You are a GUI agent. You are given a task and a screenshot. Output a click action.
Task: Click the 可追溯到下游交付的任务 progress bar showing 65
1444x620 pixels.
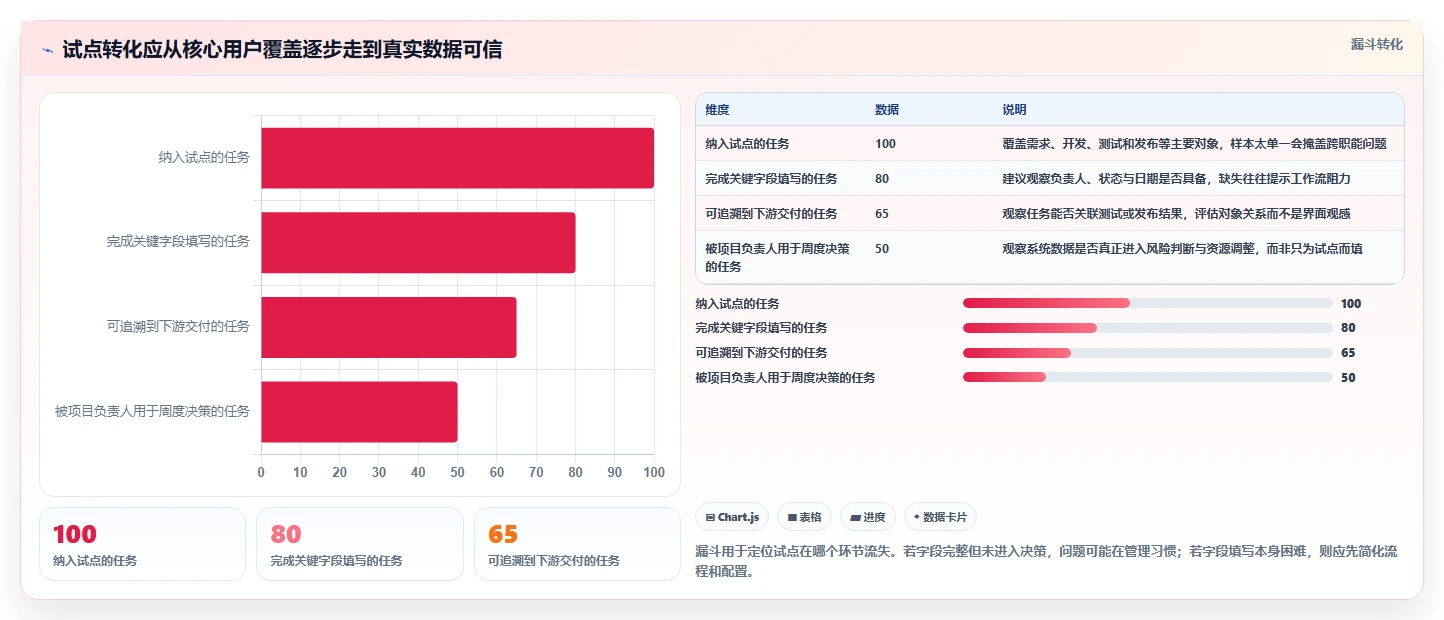coord(1147,352)
